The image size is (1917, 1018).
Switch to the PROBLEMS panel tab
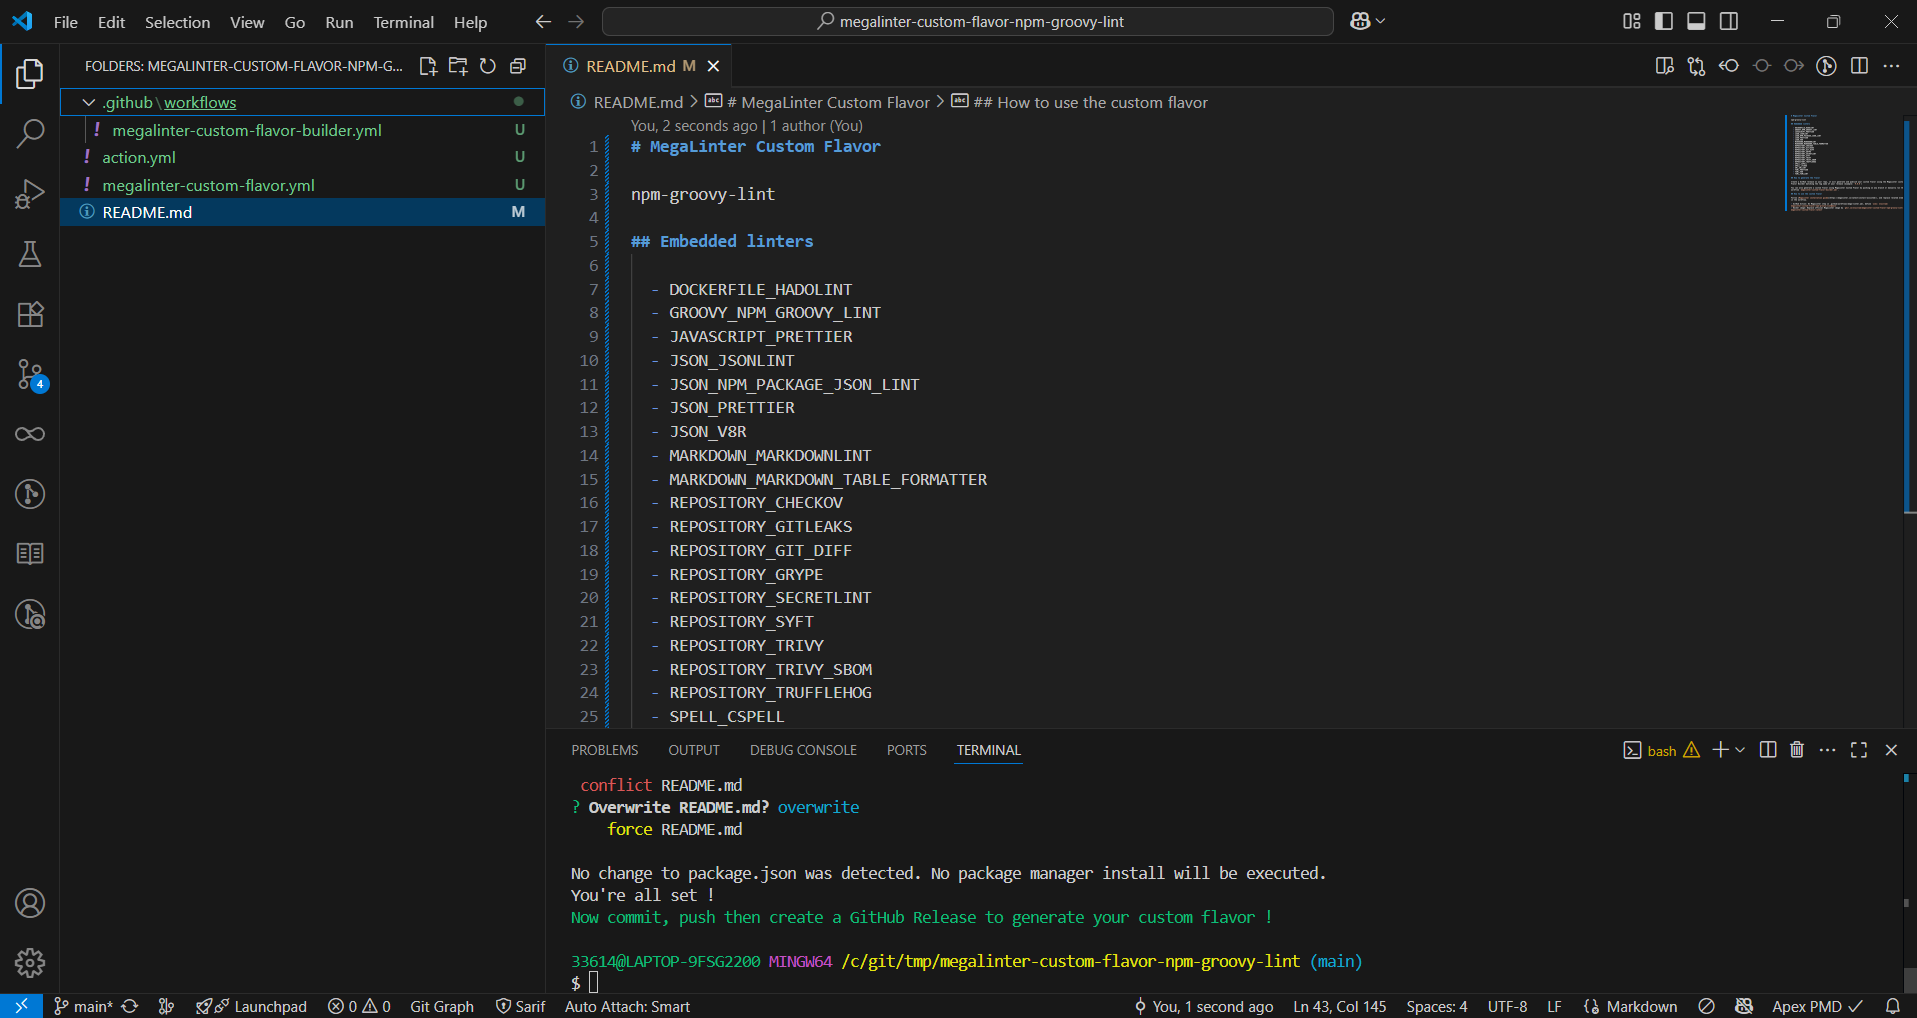604,750
